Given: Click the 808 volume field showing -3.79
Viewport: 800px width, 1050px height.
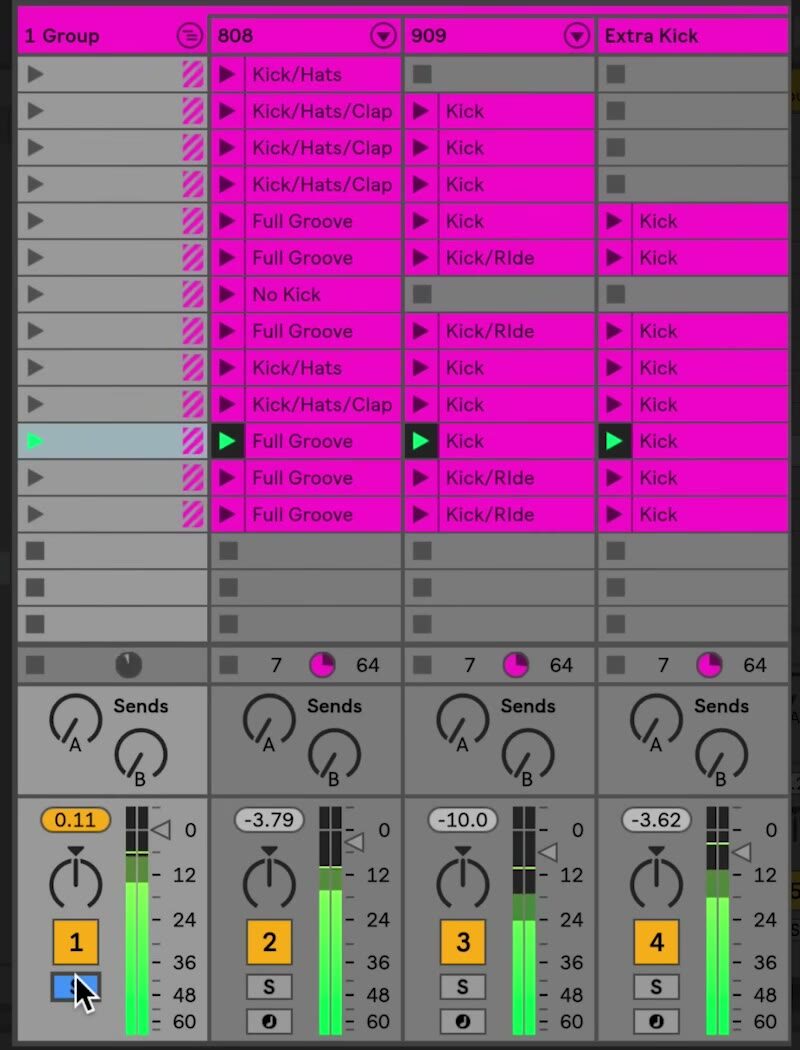Looking at the screenshot, I should tap(269, 820).
